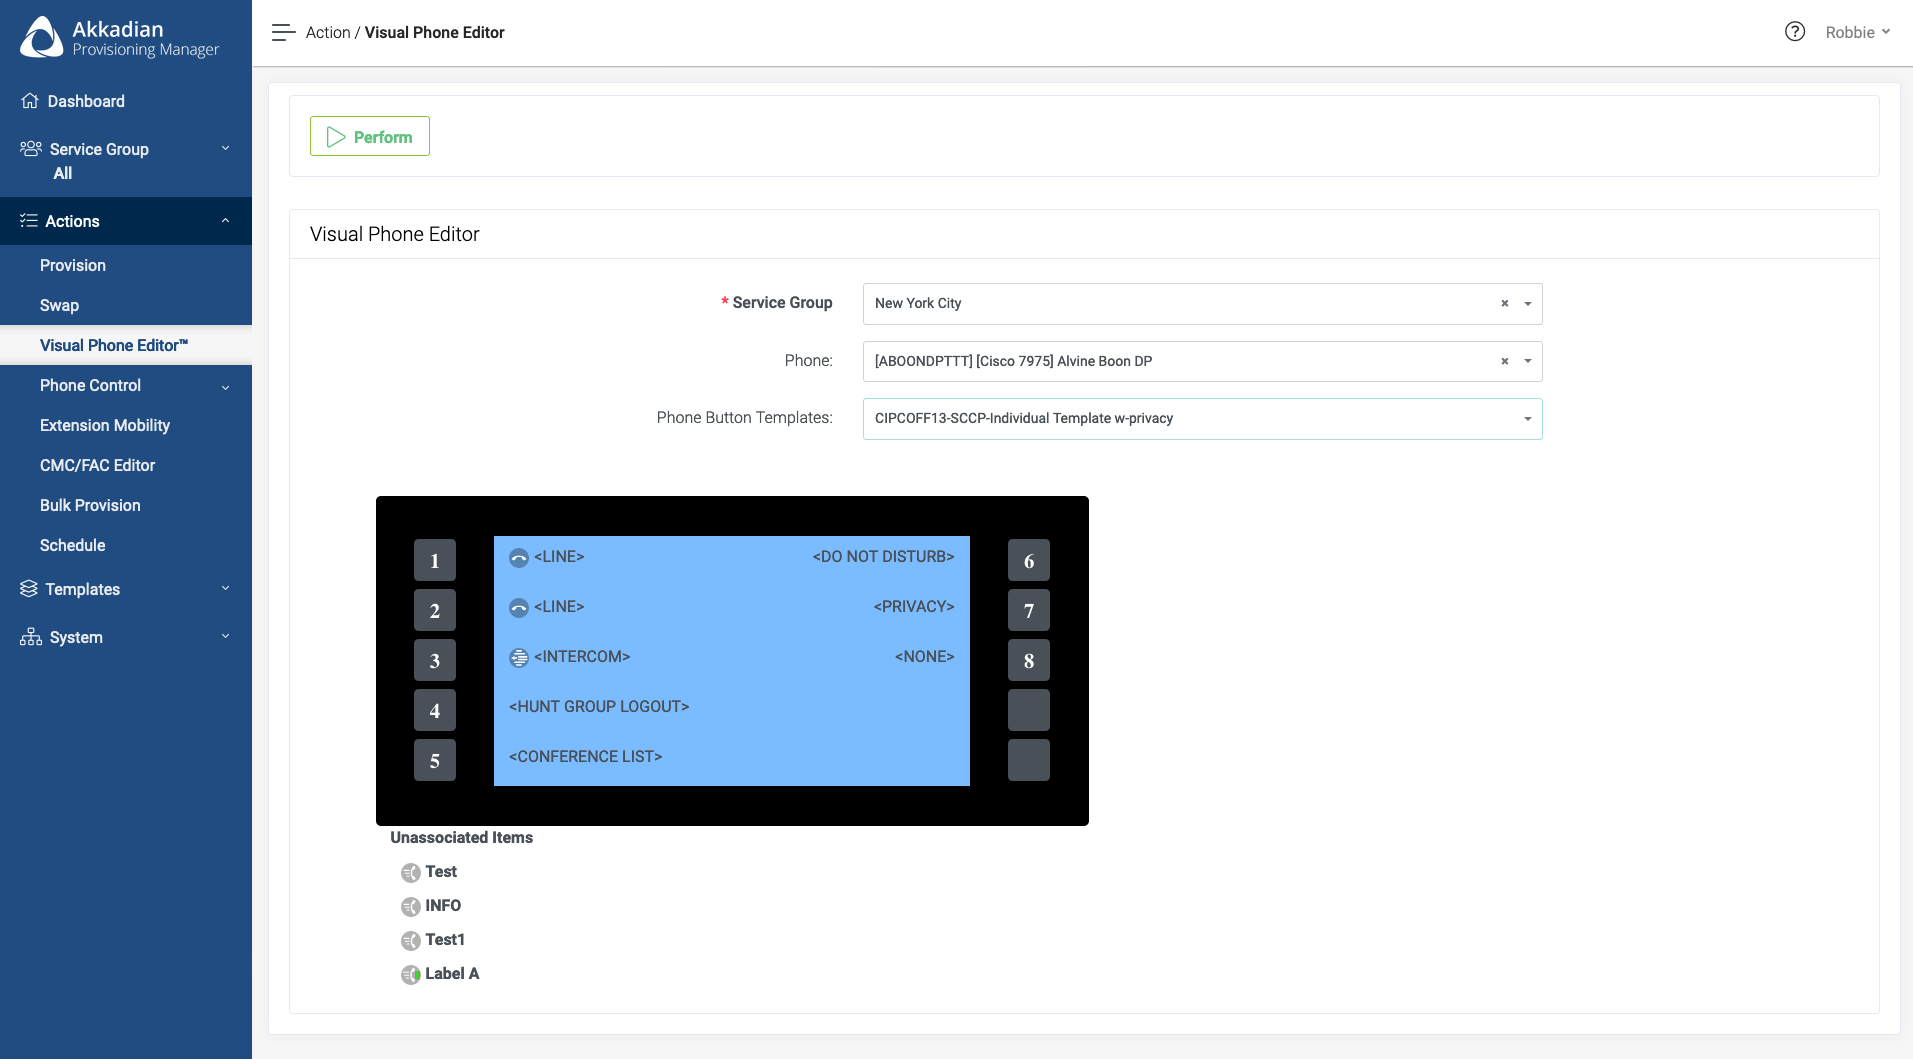Screen dimensions: 1913x1059
Task: Expand Service Group All in sidebar
Action: click(126, 161)
